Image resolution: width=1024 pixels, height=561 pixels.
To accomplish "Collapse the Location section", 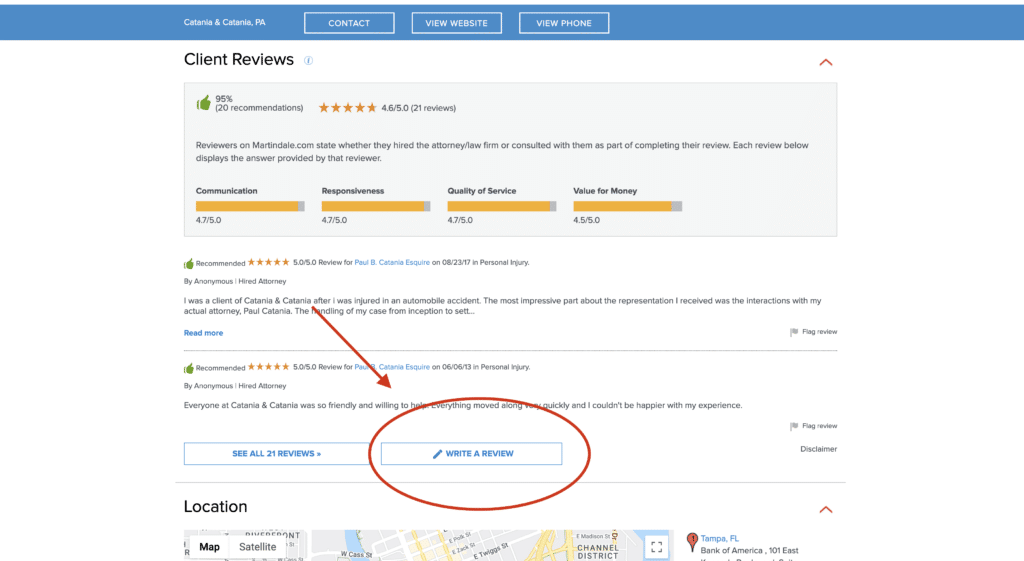I will click(x=825, y=509).
